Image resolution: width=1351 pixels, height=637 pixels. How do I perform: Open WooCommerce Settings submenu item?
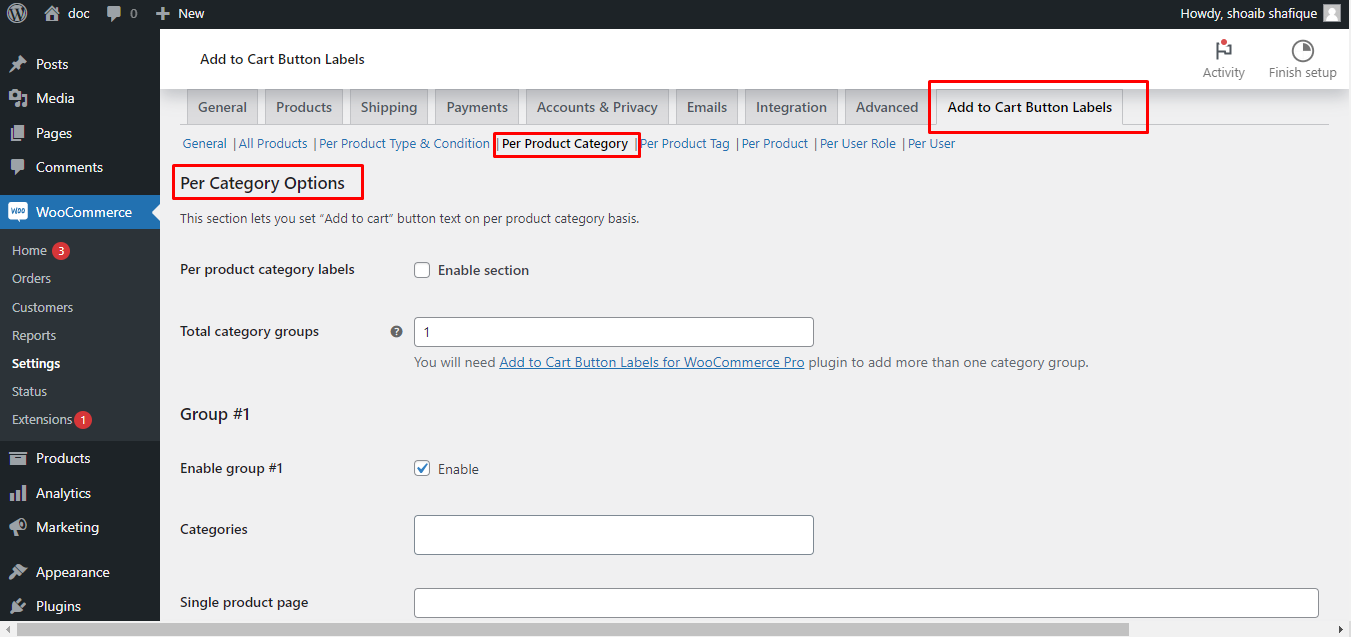point(36,363)
